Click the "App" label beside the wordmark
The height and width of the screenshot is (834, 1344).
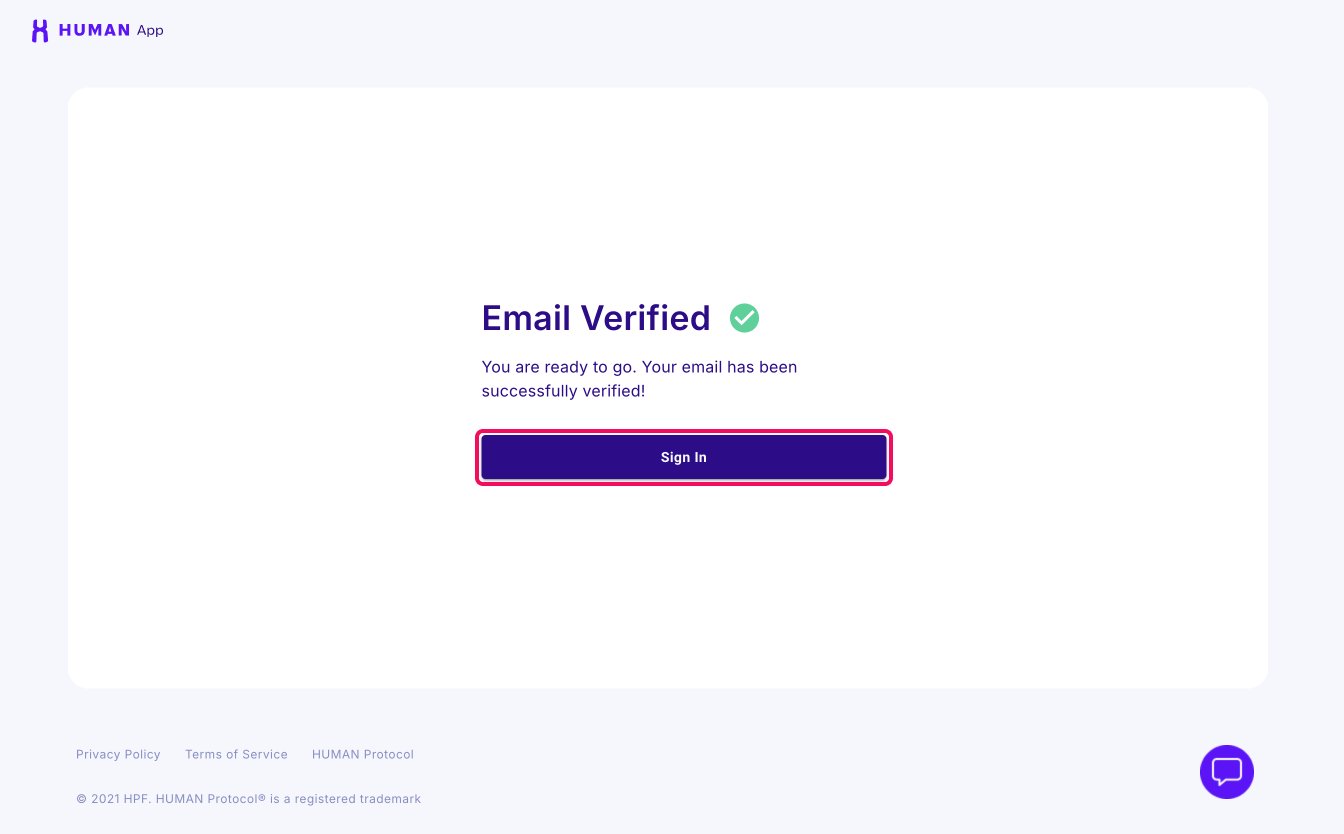(150, 31)
